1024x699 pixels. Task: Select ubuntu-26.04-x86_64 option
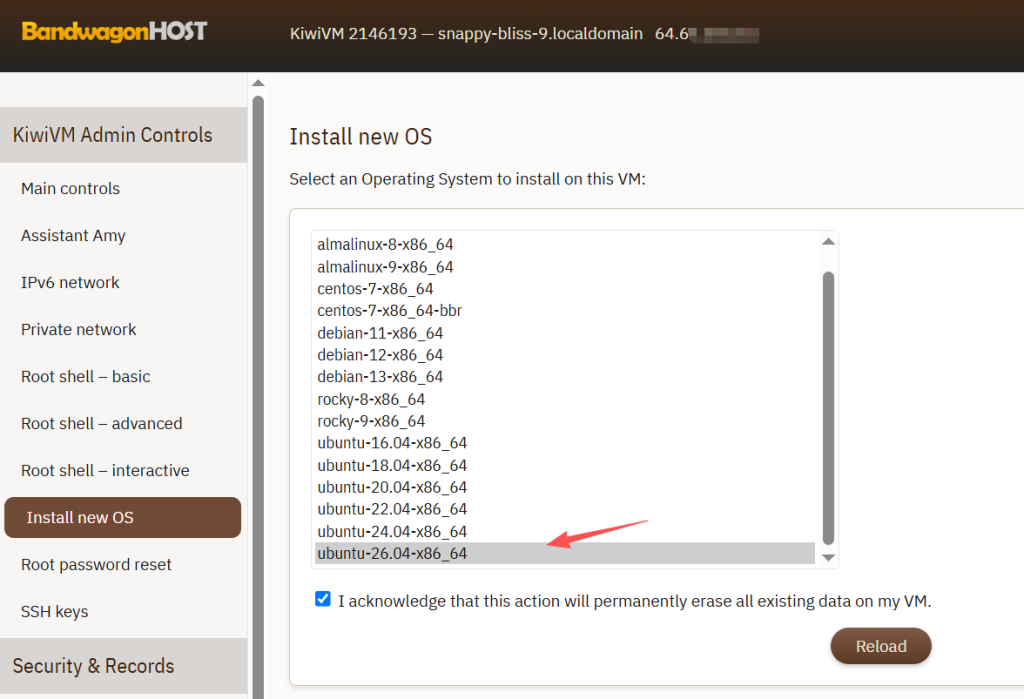(x=565, y=553)
